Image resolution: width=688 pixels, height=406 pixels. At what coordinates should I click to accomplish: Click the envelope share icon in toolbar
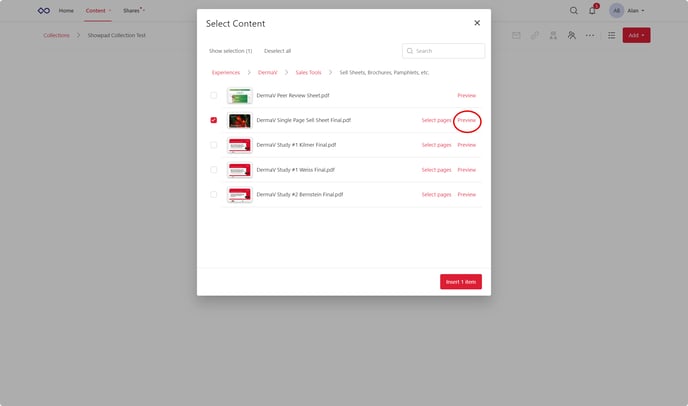tap(517, 35)
